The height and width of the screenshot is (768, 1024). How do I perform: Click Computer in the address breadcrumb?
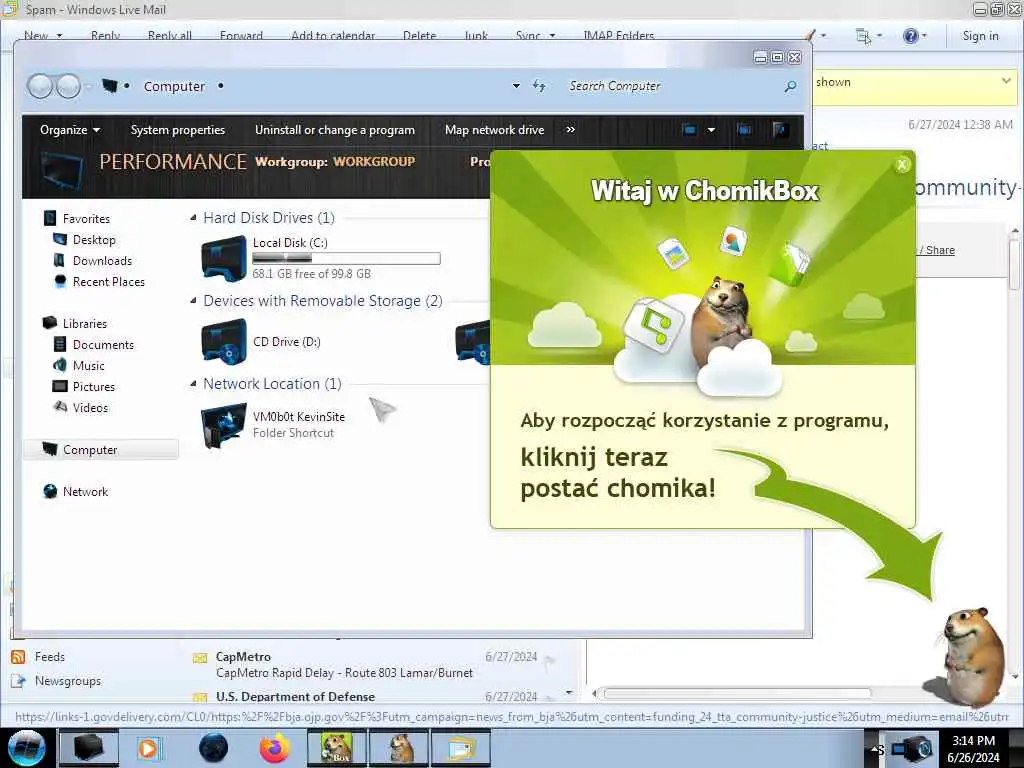click(x=174, y=86)
